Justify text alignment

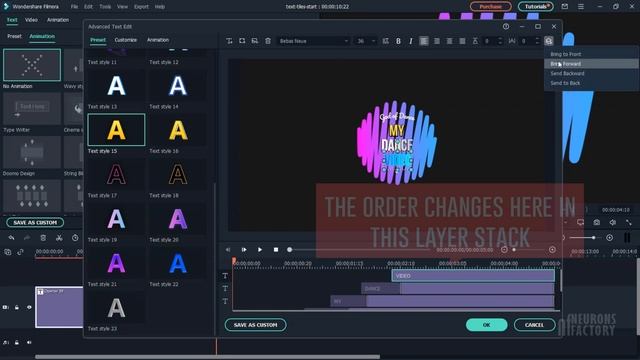point(462,41)
